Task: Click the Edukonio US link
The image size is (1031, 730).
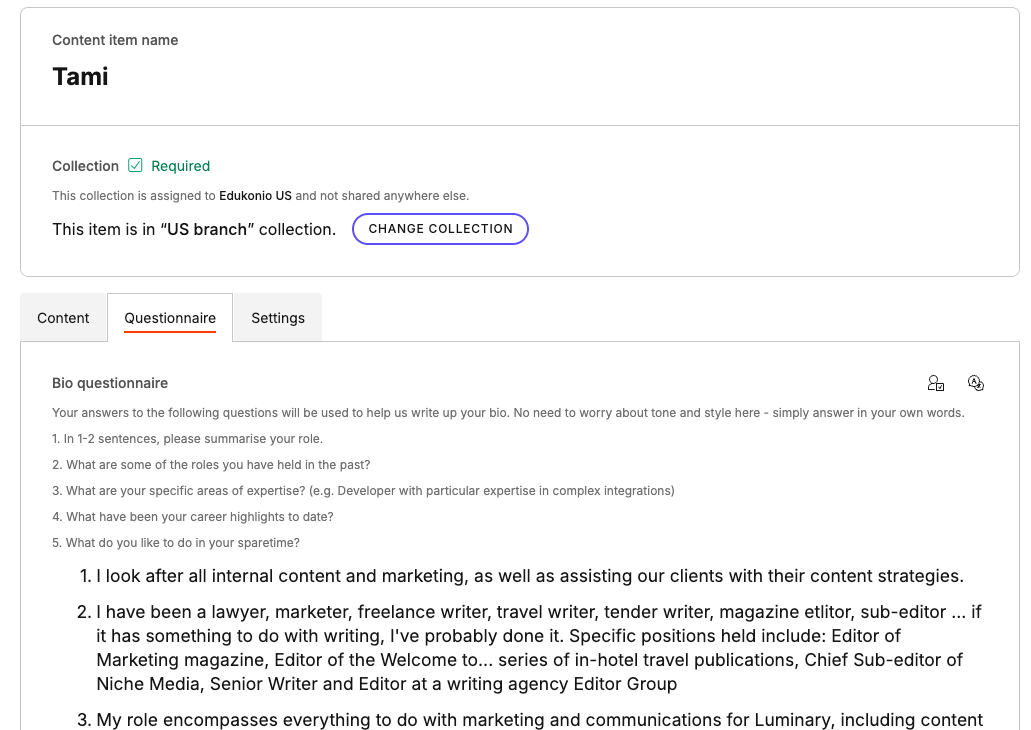Action: tap(255, 195)
